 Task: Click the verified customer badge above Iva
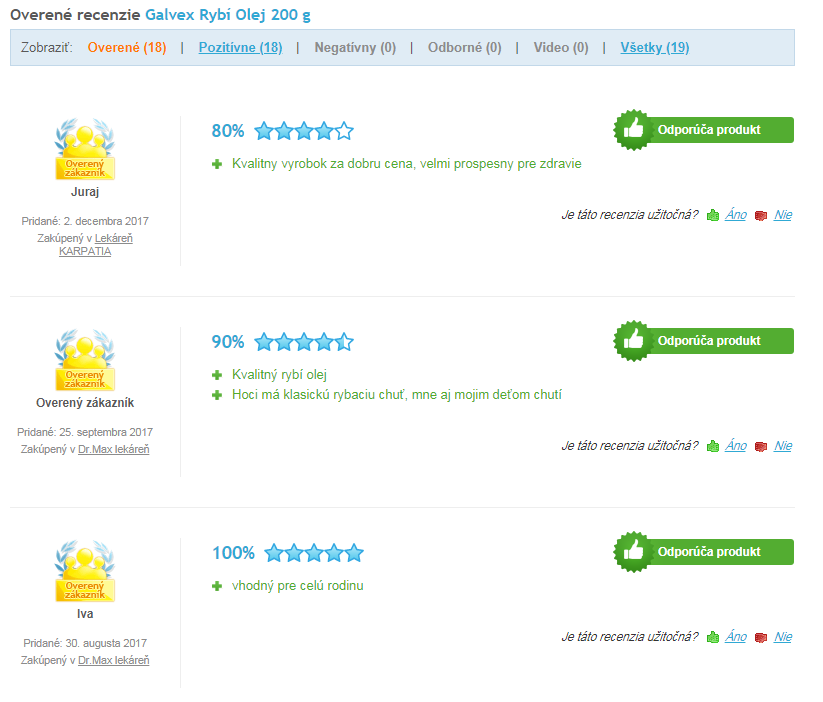pos(85,571)
